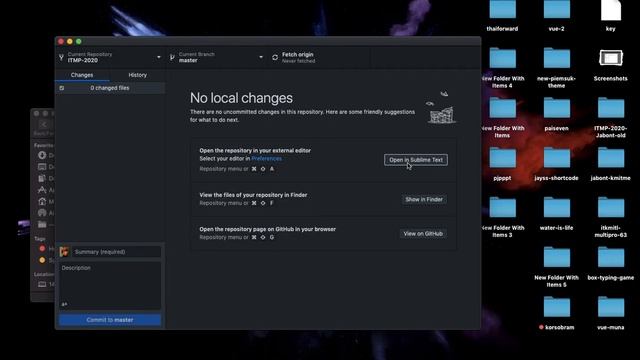
Task: Toggle the '0 changed files' checkbox
Action: pos(62,88)
